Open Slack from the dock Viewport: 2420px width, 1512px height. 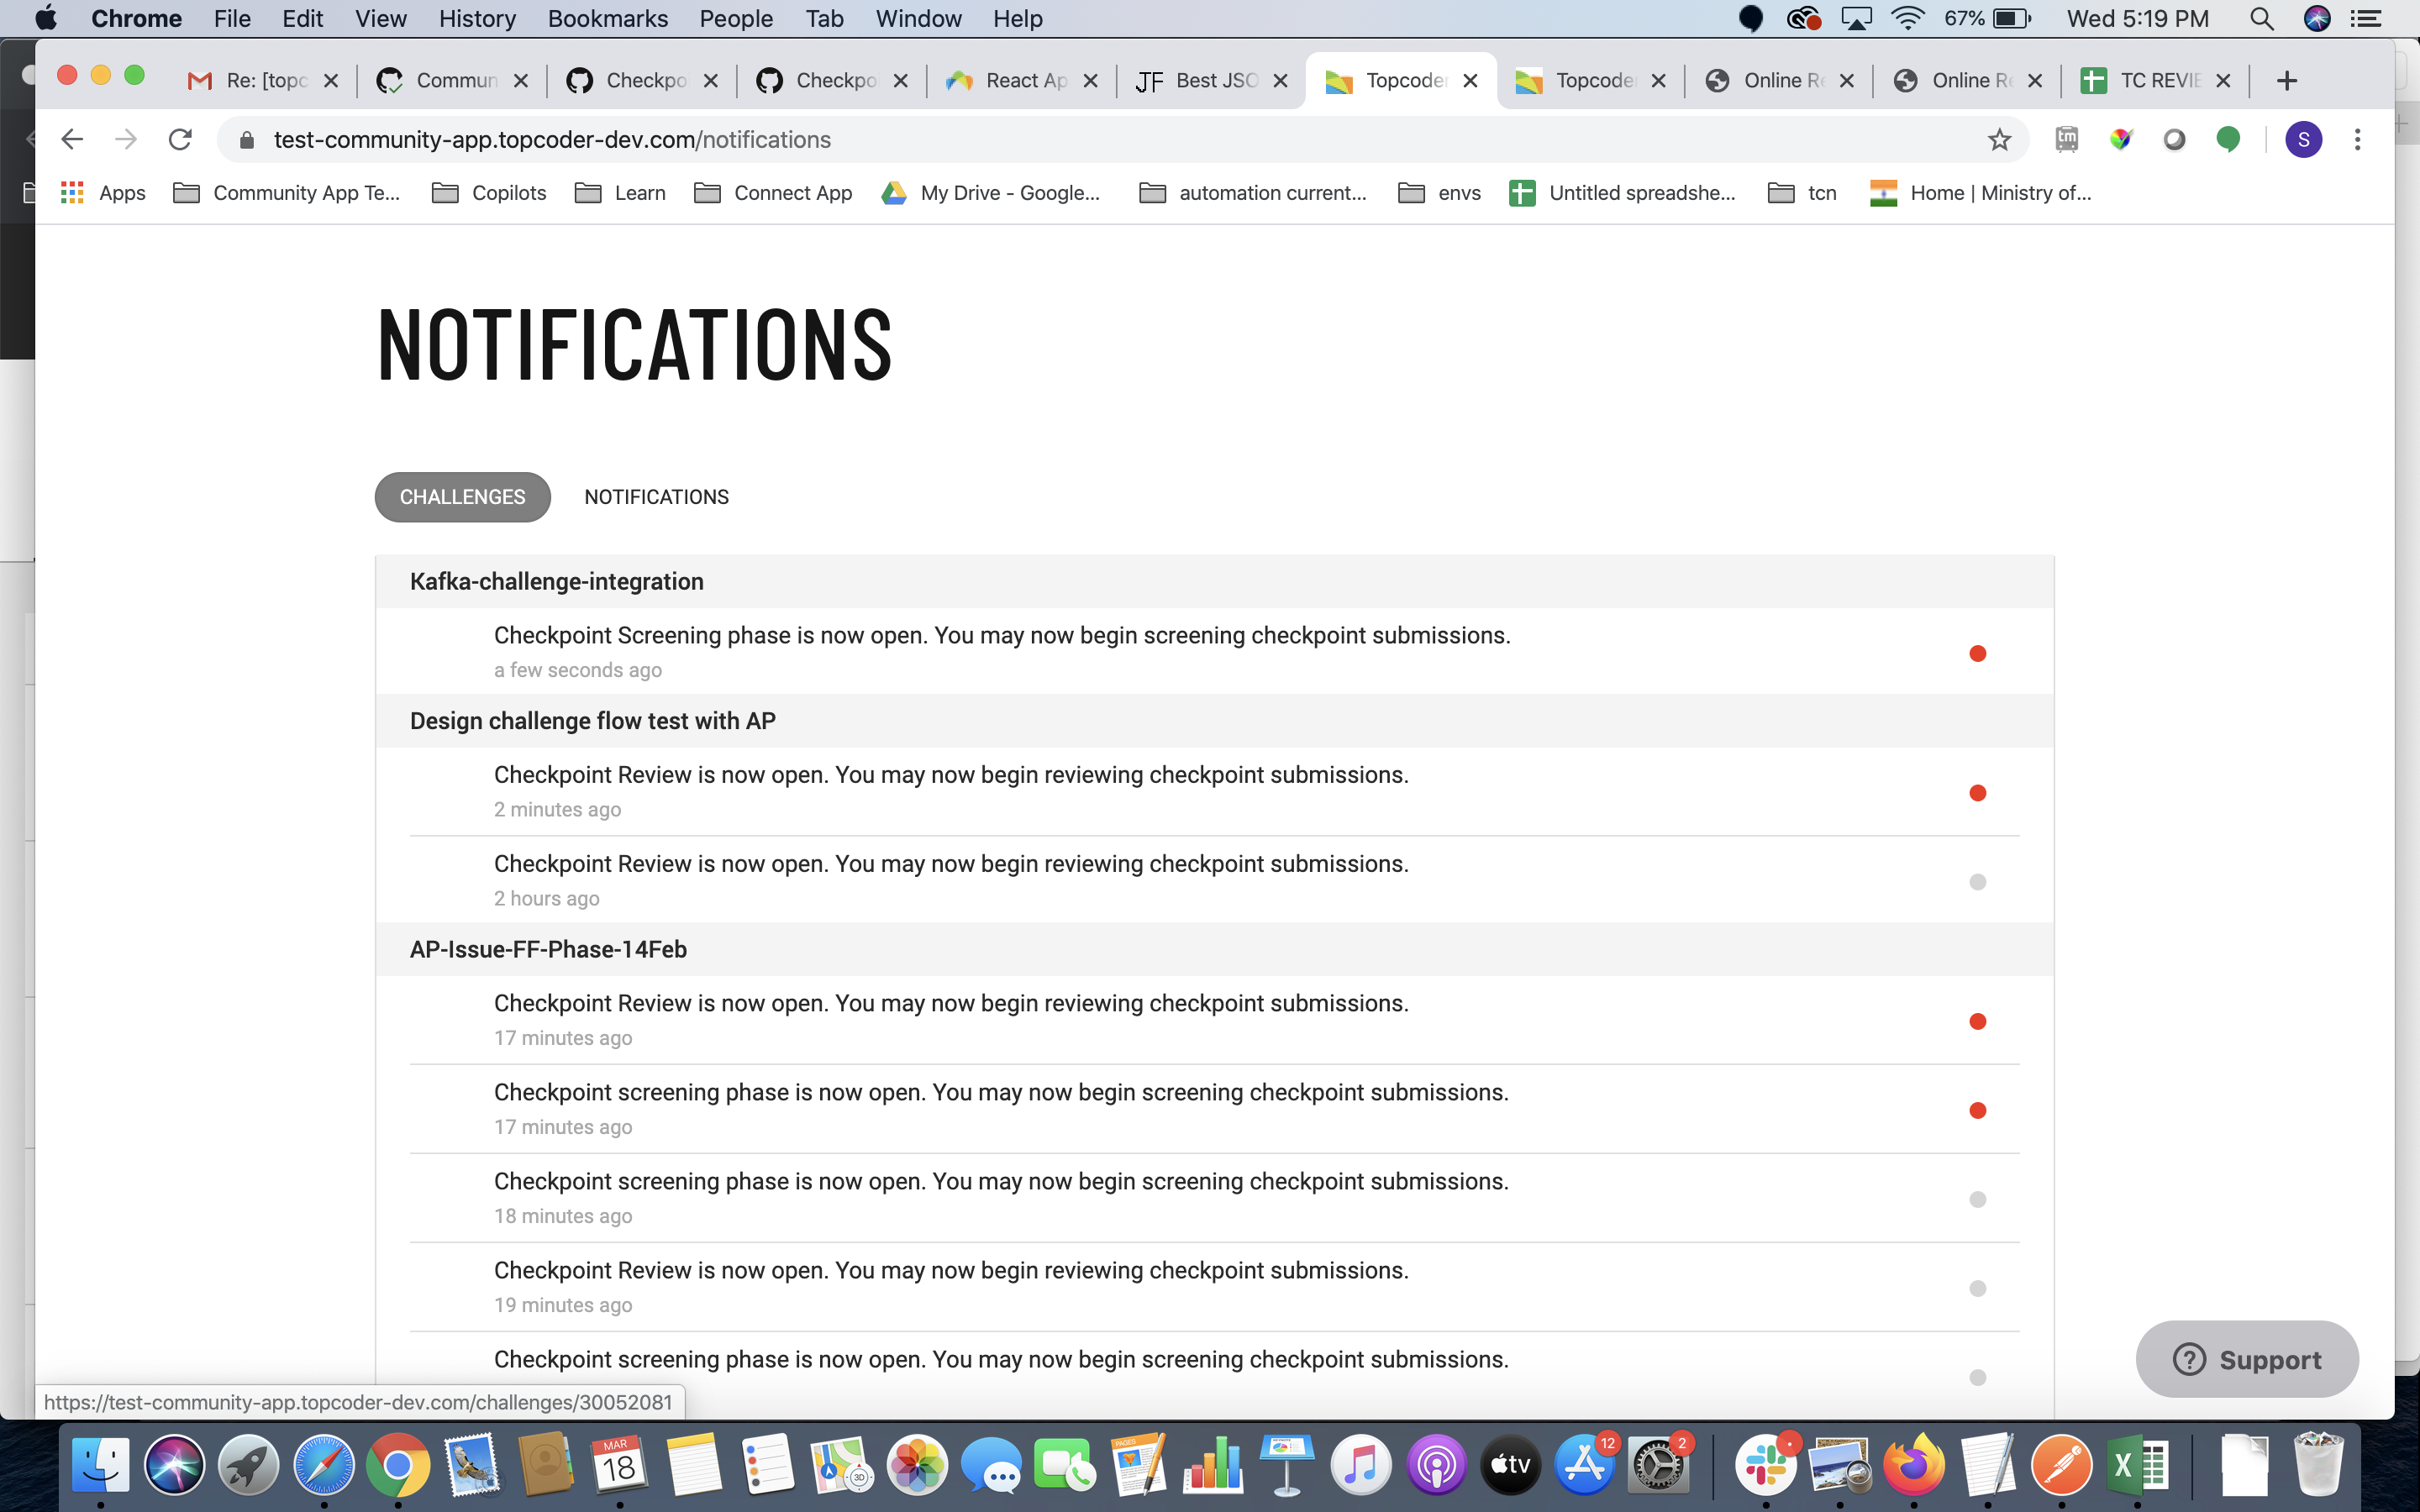(x=1766, y=1466)
